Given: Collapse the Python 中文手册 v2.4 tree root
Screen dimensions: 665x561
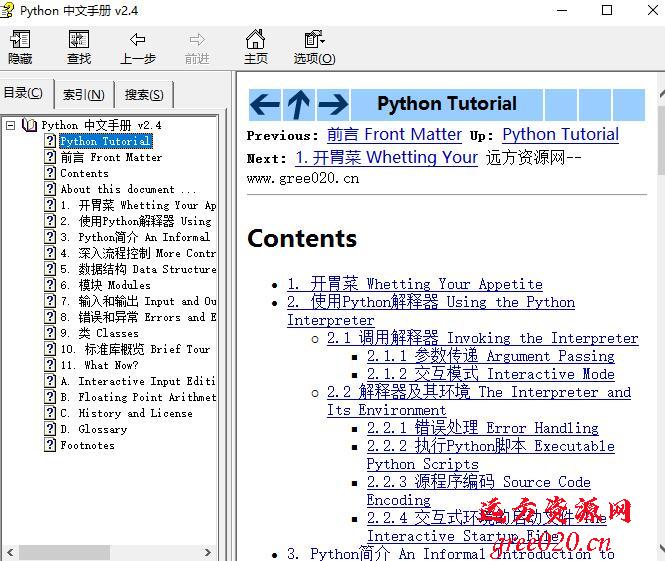Looking at the screenshot, I should click(x=10, y=125).
